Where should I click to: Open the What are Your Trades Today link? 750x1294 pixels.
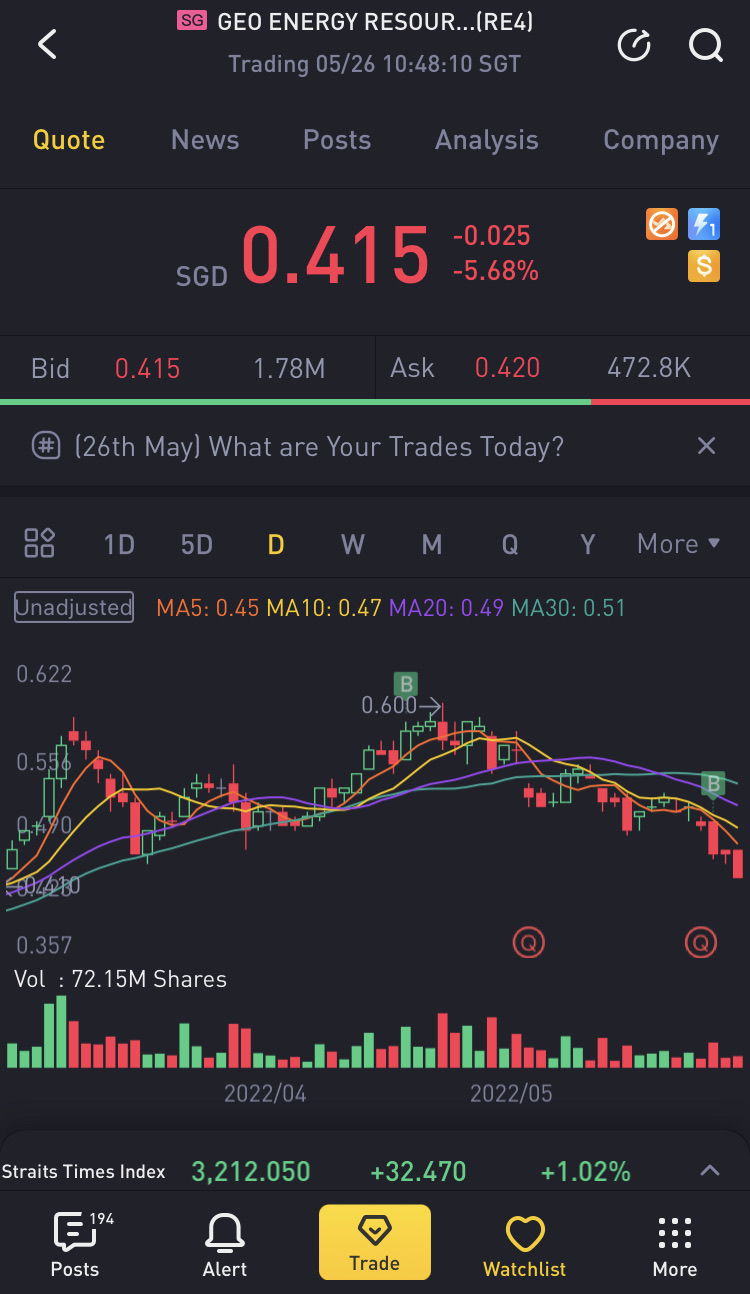(319, 446)
